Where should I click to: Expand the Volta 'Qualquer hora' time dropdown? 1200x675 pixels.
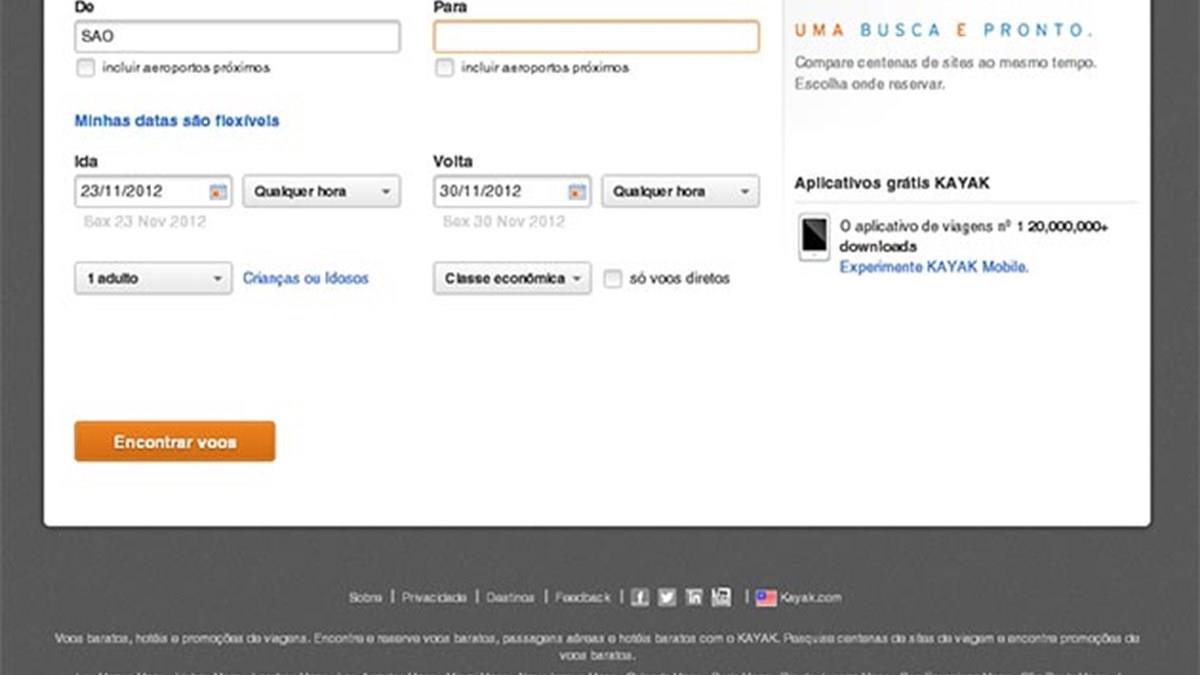[x=680, y=192]
